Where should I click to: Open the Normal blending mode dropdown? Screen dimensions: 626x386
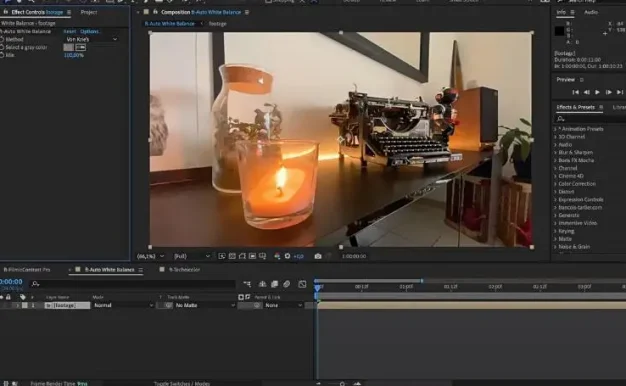point(123,305)
